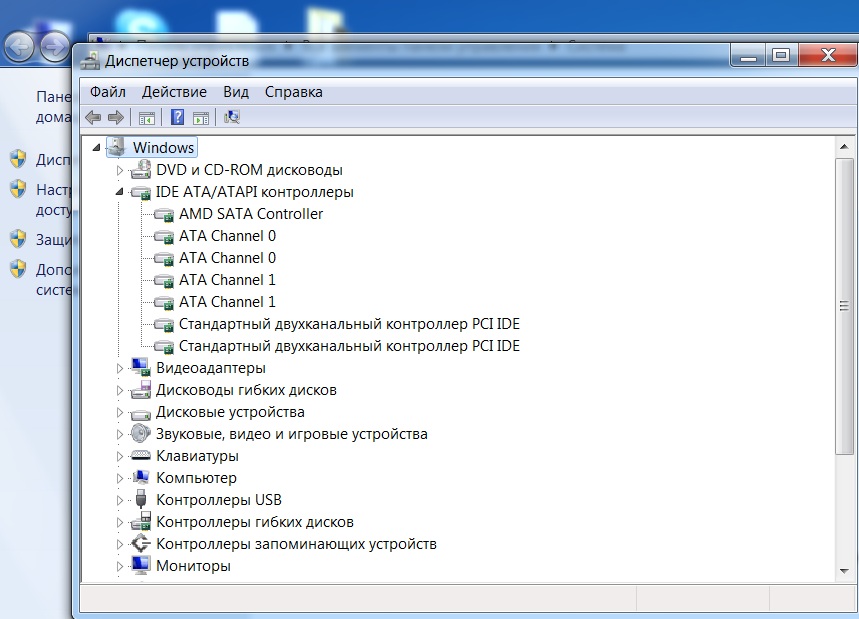This screenshot has height=619, width=859.
Task: Click the scrollbar up arrow
Action: (x=844, y=146)
